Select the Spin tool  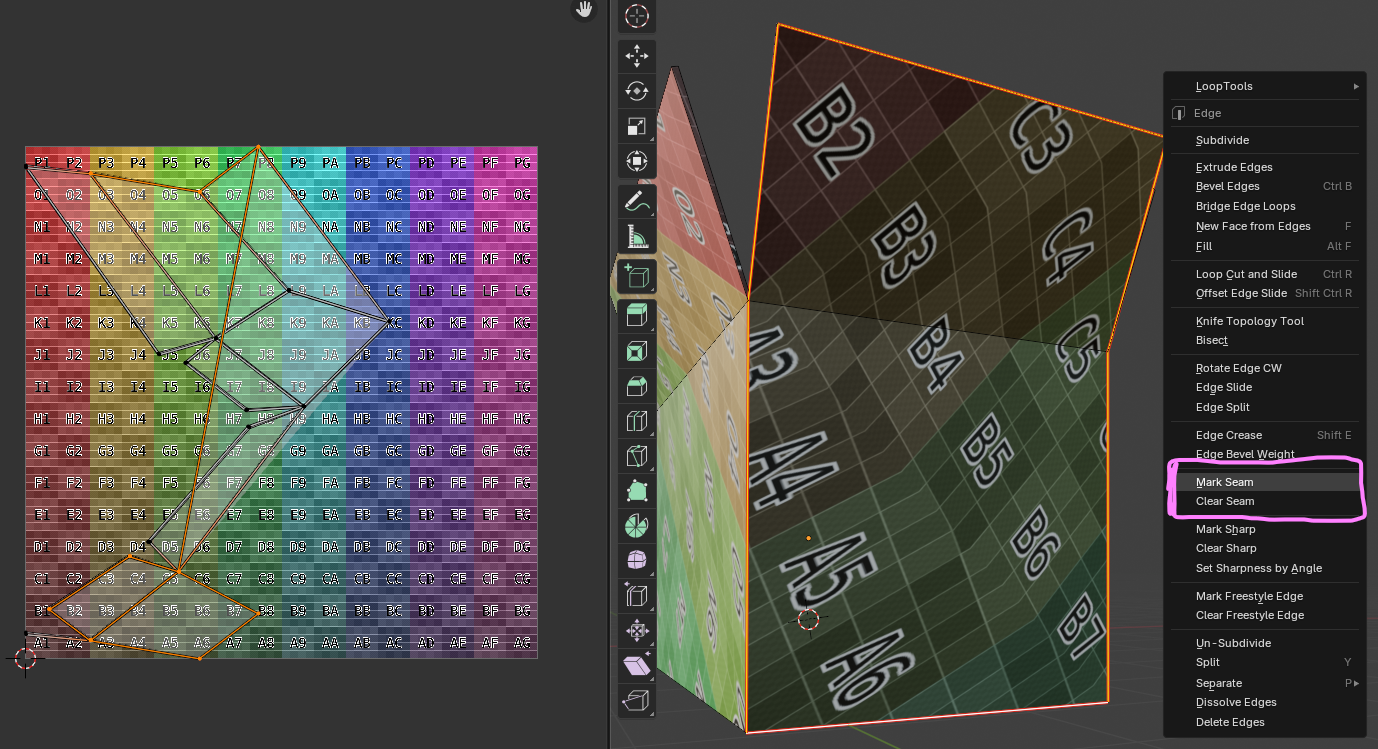click(x=636, y=524)
